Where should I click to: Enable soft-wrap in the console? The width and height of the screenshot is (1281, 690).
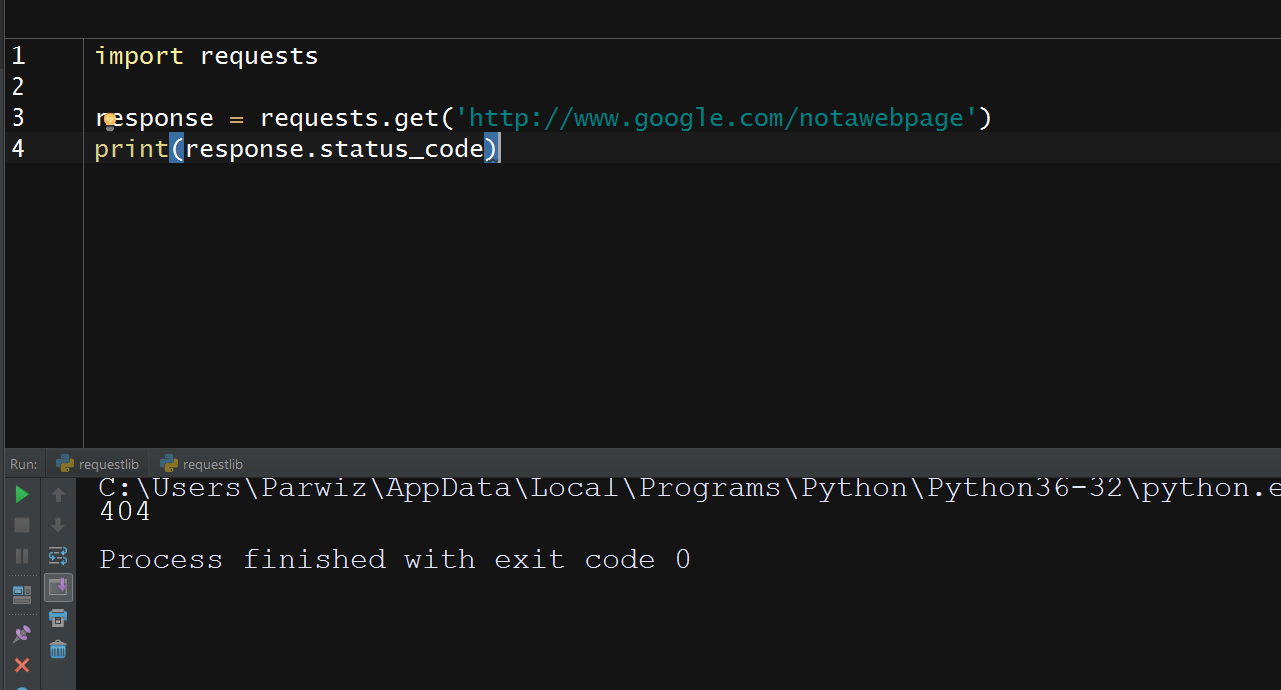58,555
